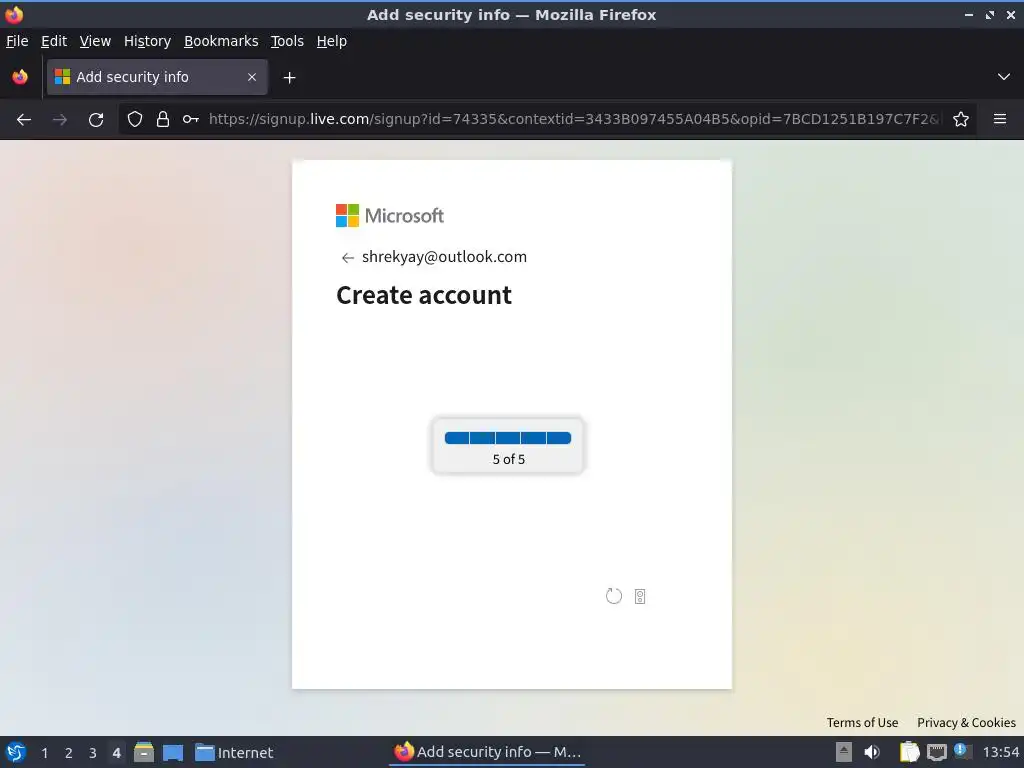The height and width of the screenshot is (768, 1024).
Task: Open the File menu
Action: pos(17,41)
